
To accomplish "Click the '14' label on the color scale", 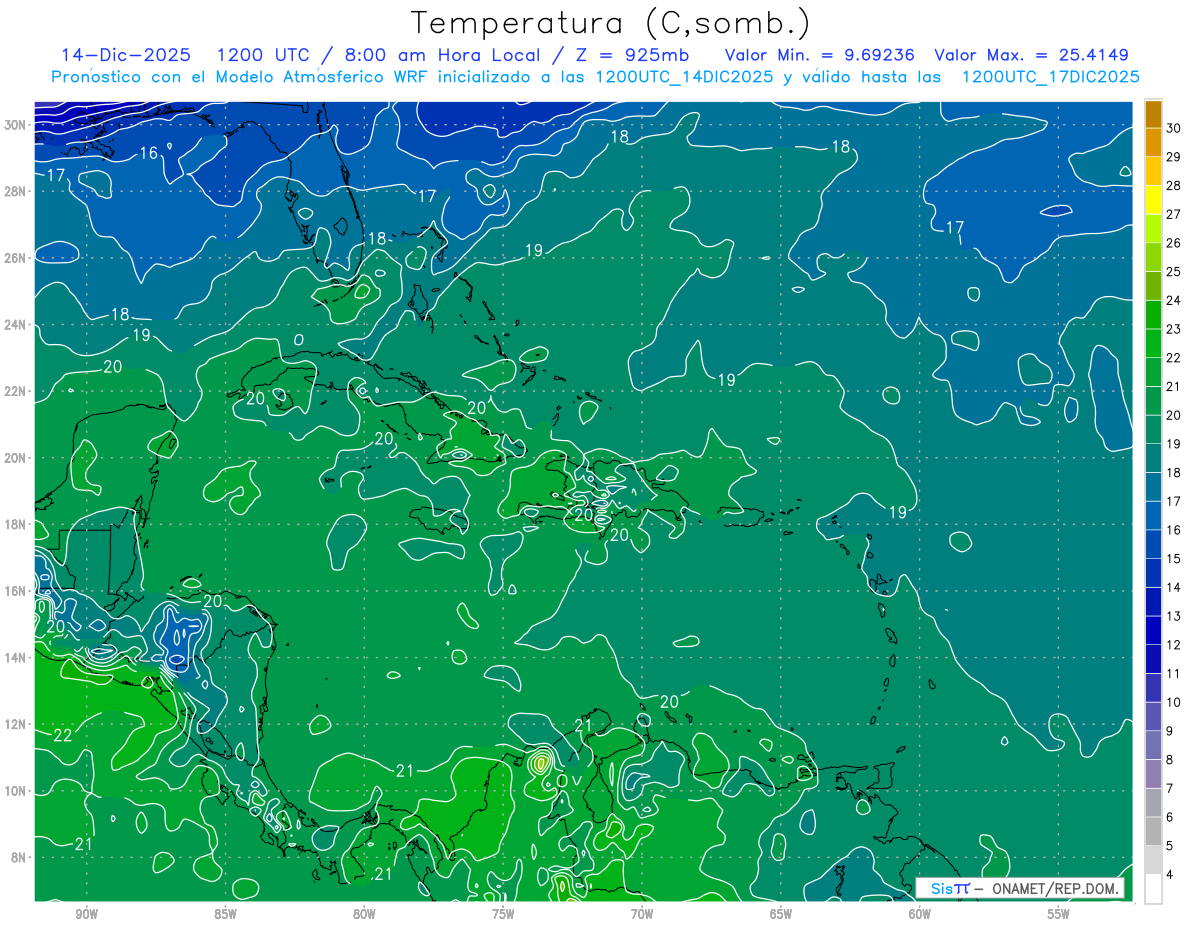I will (x=1174, y=588).
